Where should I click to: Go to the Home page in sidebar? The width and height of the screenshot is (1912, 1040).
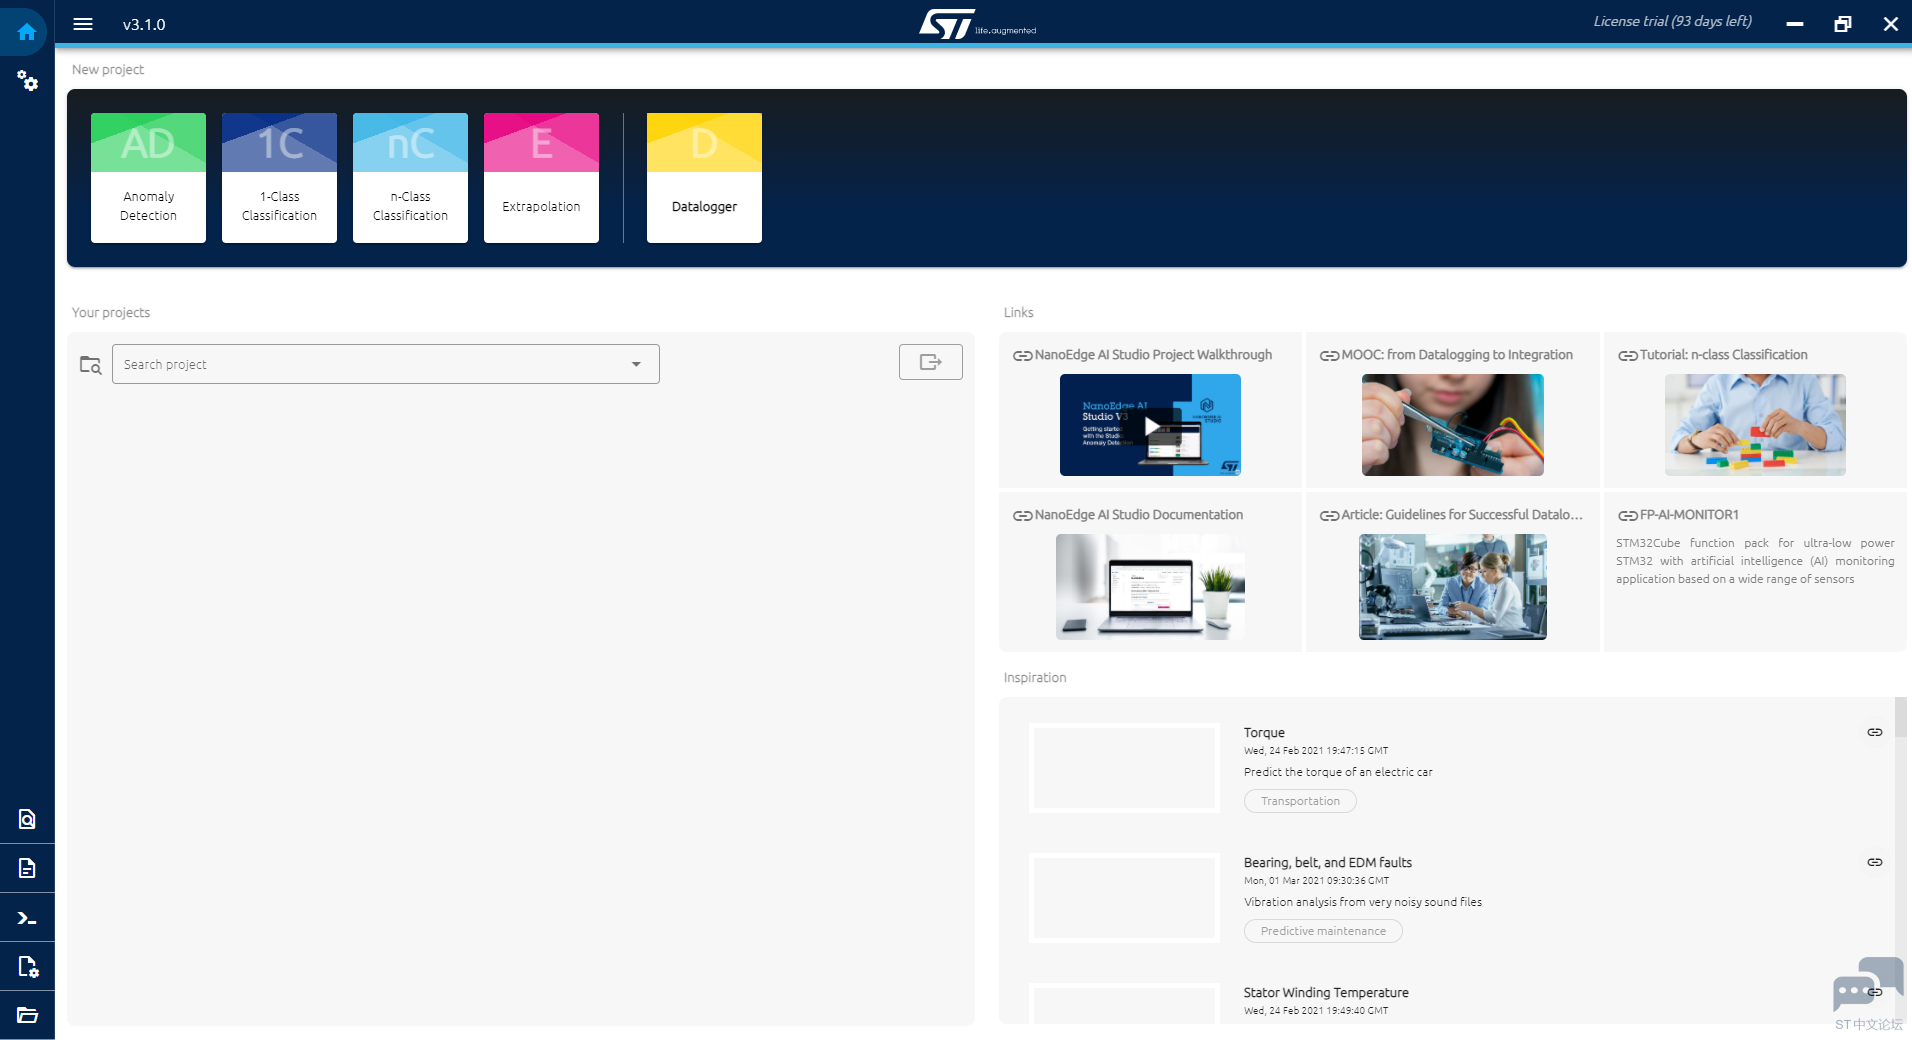[x=27, y=31]
